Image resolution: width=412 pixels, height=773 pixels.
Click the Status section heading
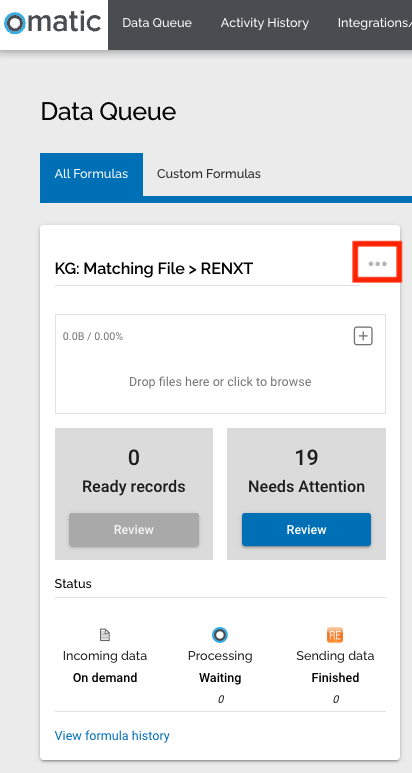73,584
